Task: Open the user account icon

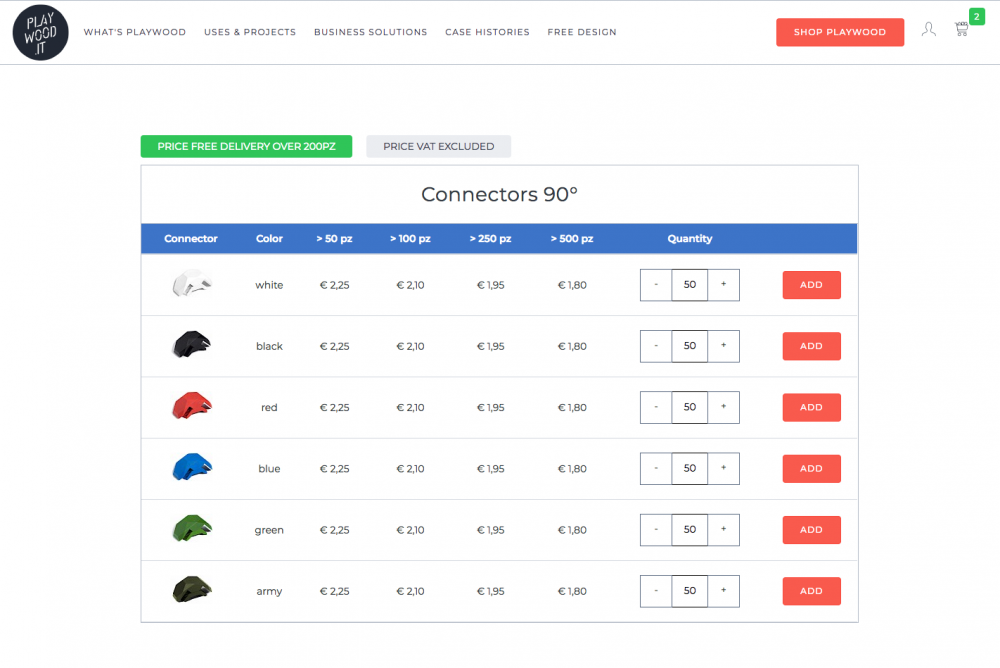Action: (x=929, y=30)
